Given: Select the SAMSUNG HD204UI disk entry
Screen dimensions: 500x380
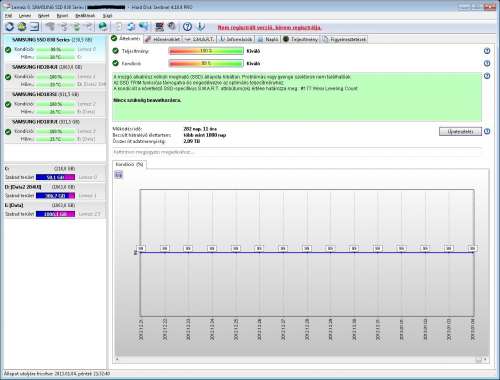Looking at the screenshot, I should coord(55,76).
